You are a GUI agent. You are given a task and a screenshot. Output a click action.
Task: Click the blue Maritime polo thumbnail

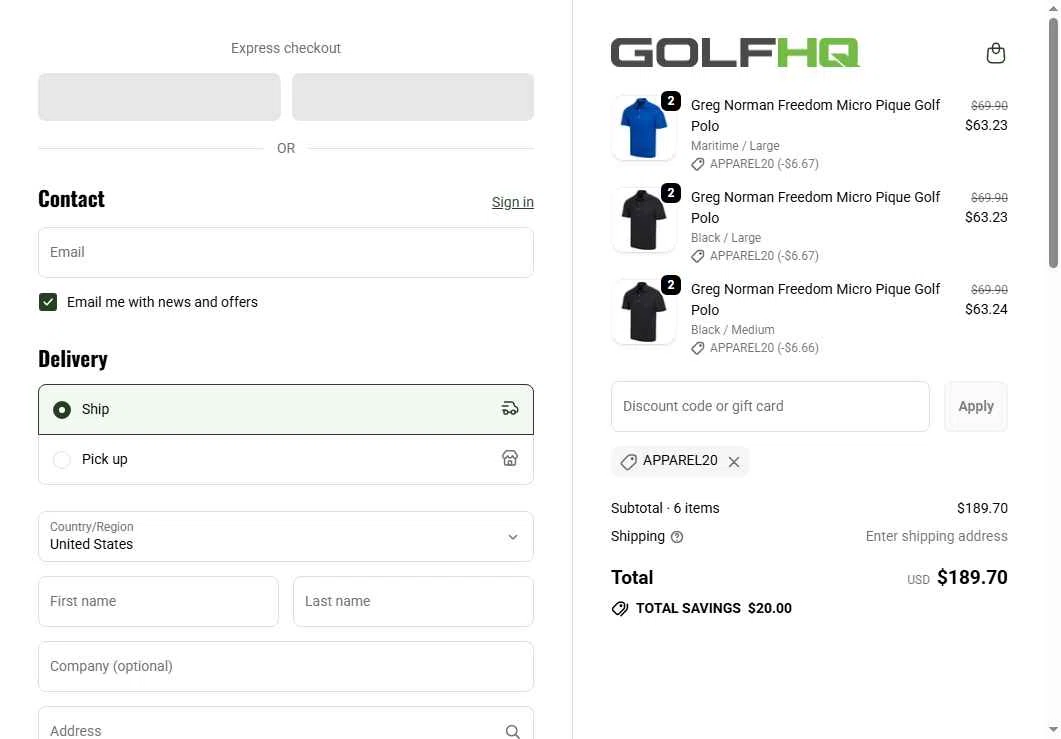(644, 128)
